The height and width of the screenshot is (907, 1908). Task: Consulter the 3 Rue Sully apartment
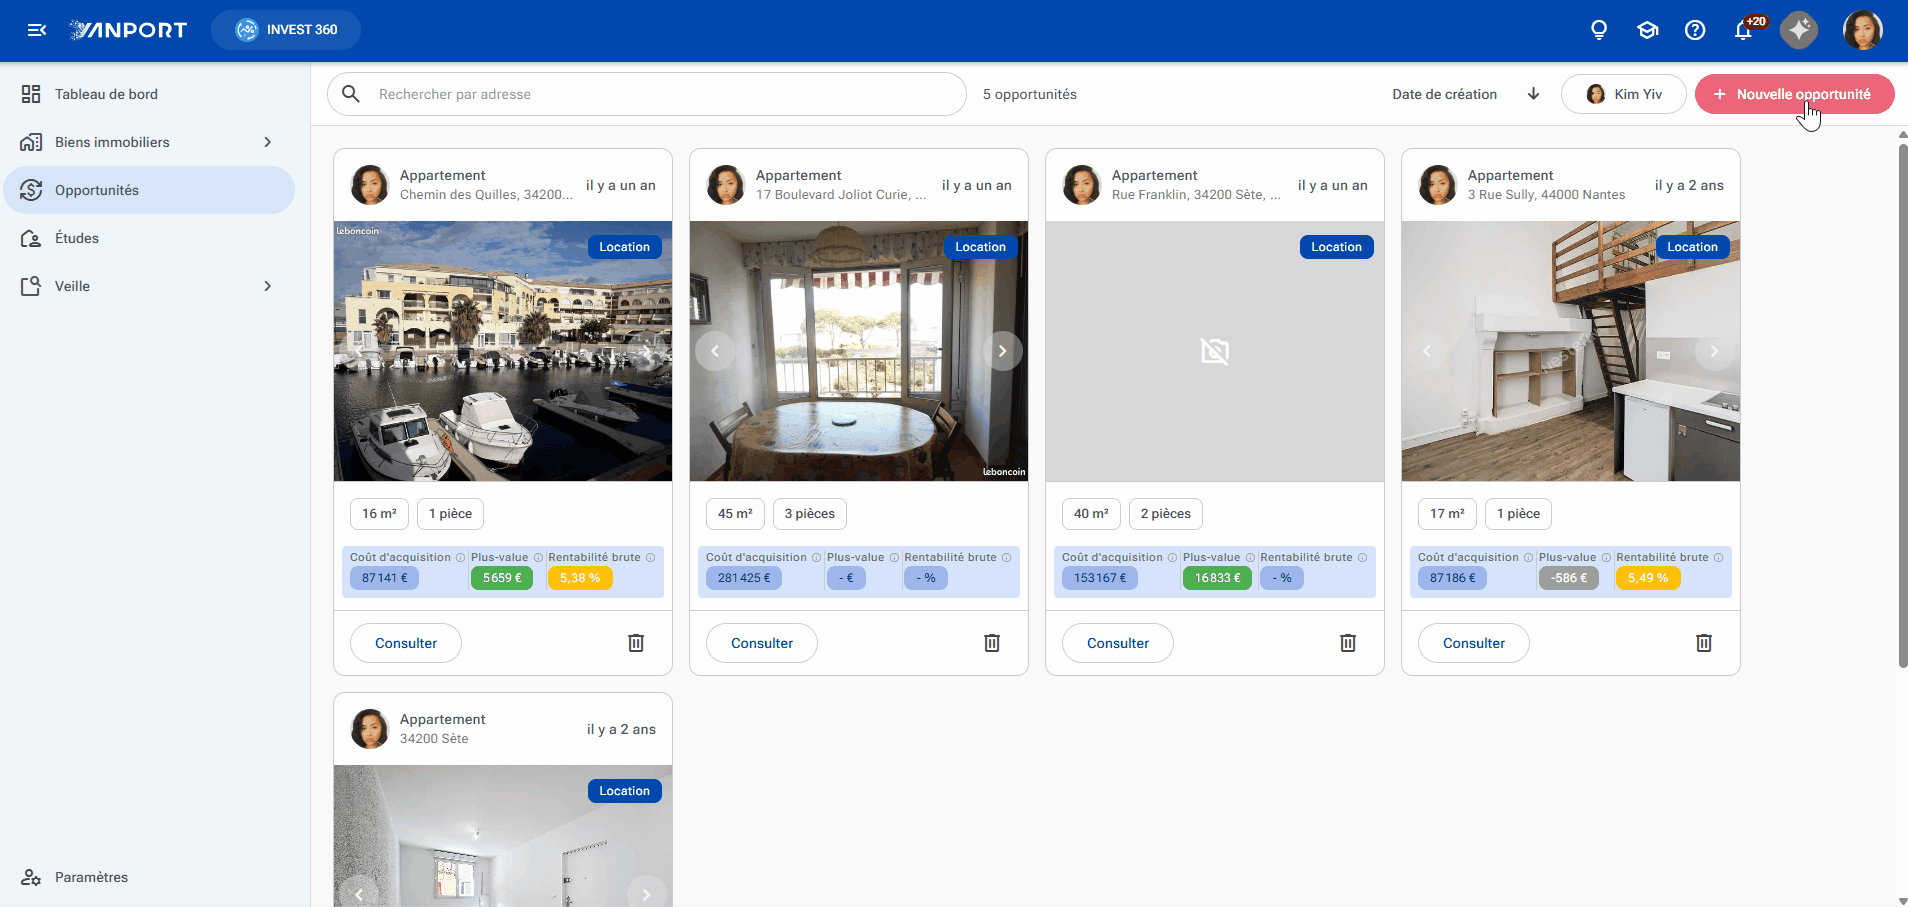1474,643
